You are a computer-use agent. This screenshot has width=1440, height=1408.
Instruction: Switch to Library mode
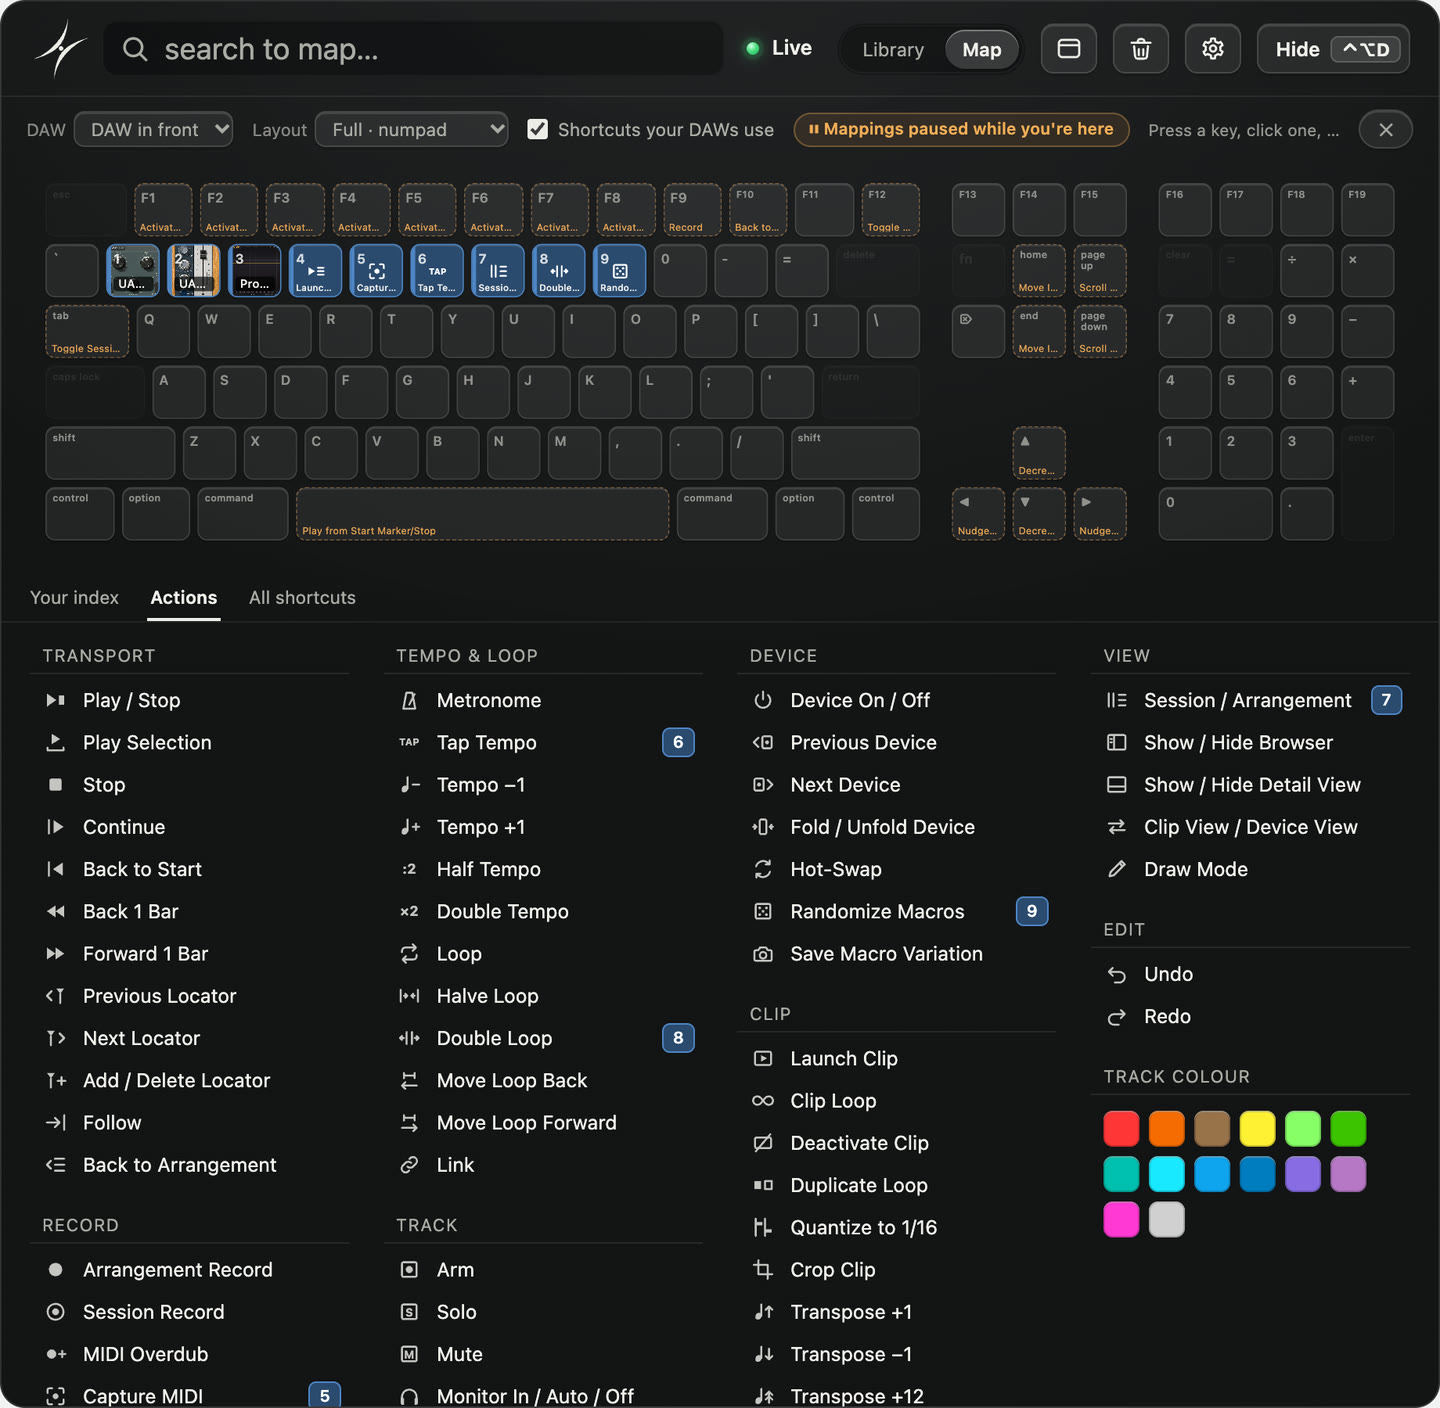(x=893, y=50)
